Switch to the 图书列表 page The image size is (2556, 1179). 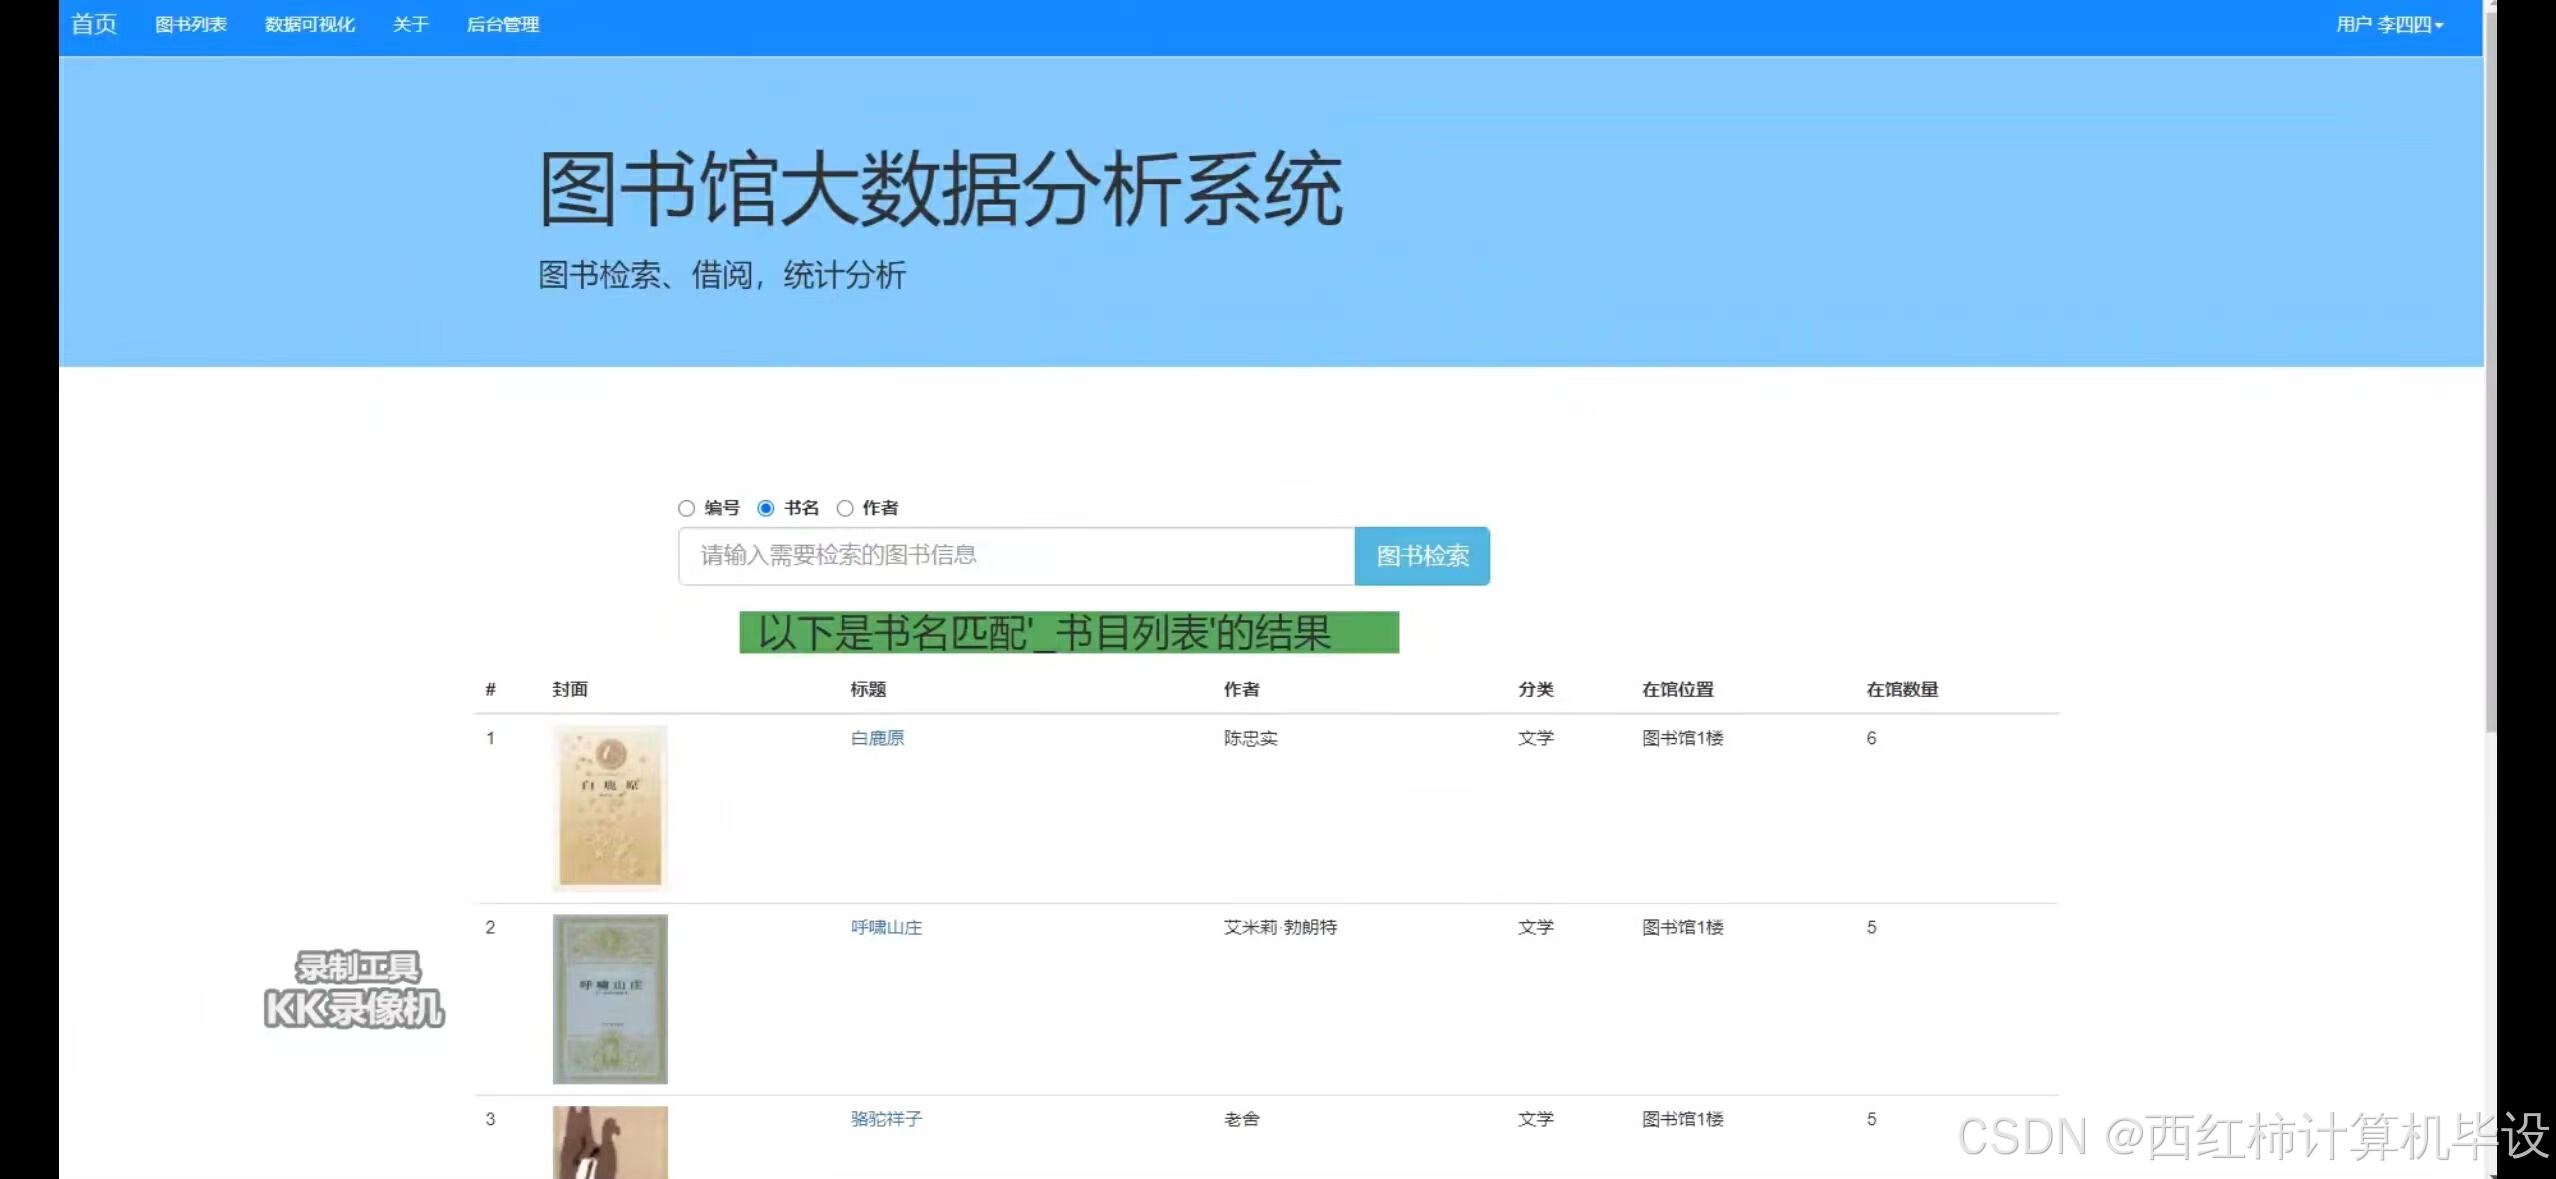(191, 23)
